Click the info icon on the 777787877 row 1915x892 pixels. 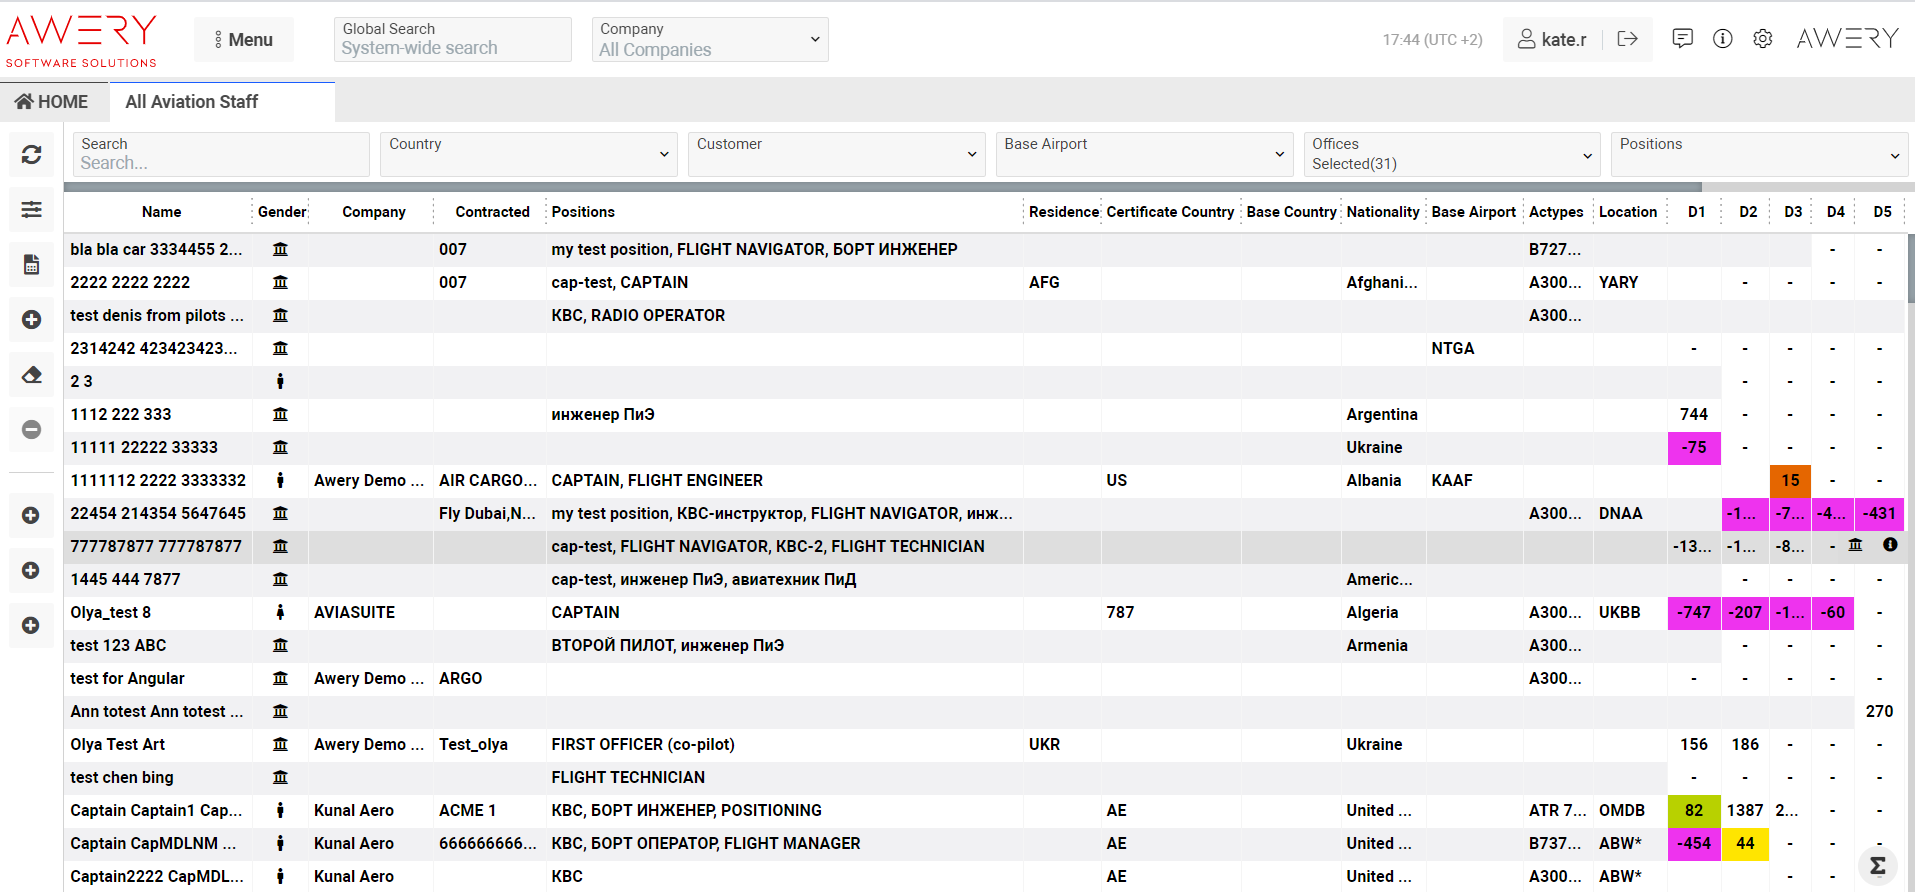[x=1890, y=545]
